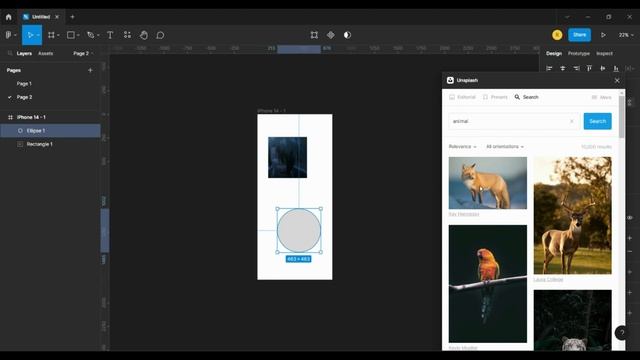Click the align right icon
The width and height of the screenshot is (640, 360).
pos(576,68)
